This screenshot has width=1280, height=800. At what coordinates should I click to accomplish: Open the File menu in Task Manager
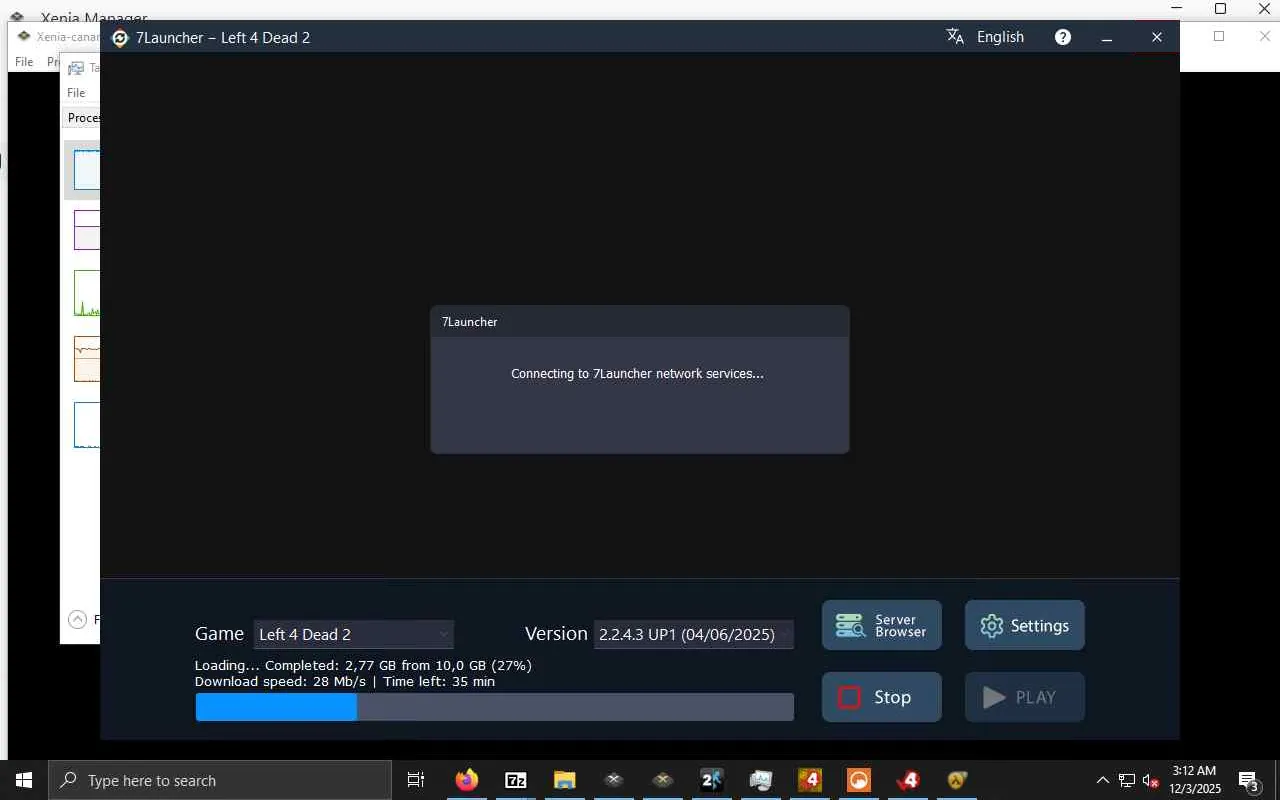tap(76, 93)
